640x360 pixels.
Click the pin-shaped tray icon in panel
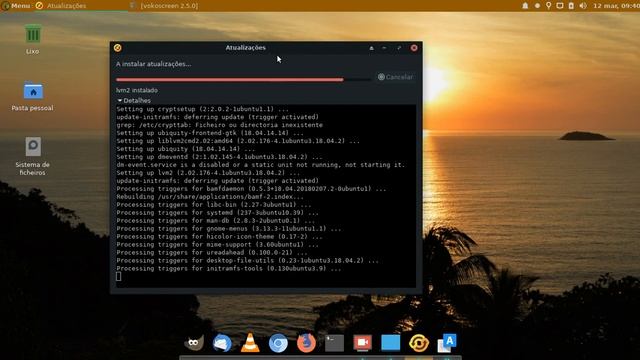point(549,6)
